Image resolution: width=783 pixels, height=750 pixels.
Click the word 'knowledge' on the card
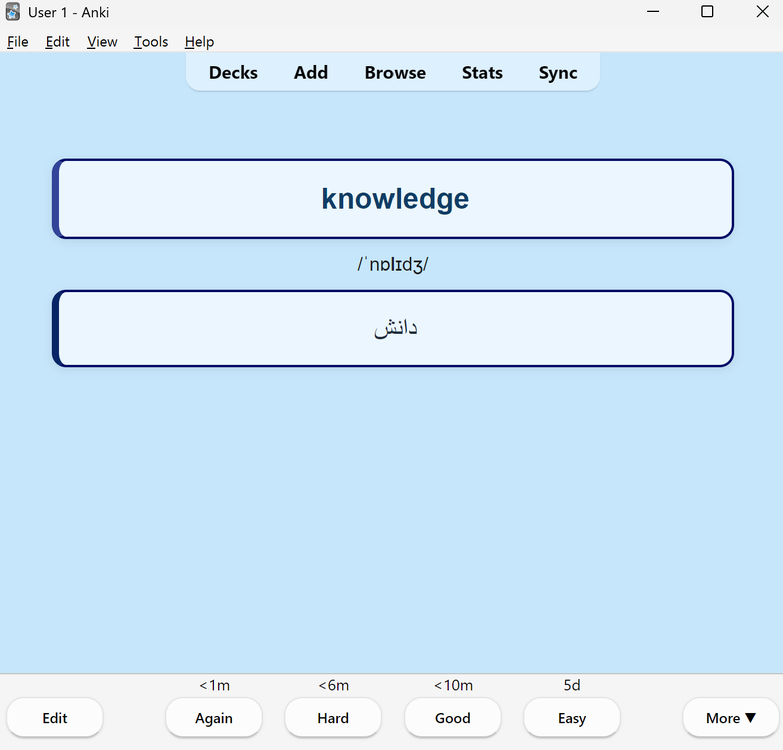coord(395,199)
